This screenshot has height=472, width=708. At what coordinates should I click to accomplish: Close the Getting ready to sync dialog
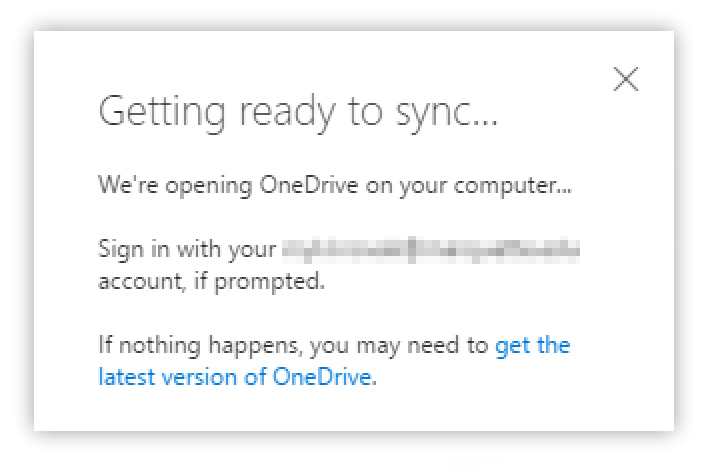point(626,80)
